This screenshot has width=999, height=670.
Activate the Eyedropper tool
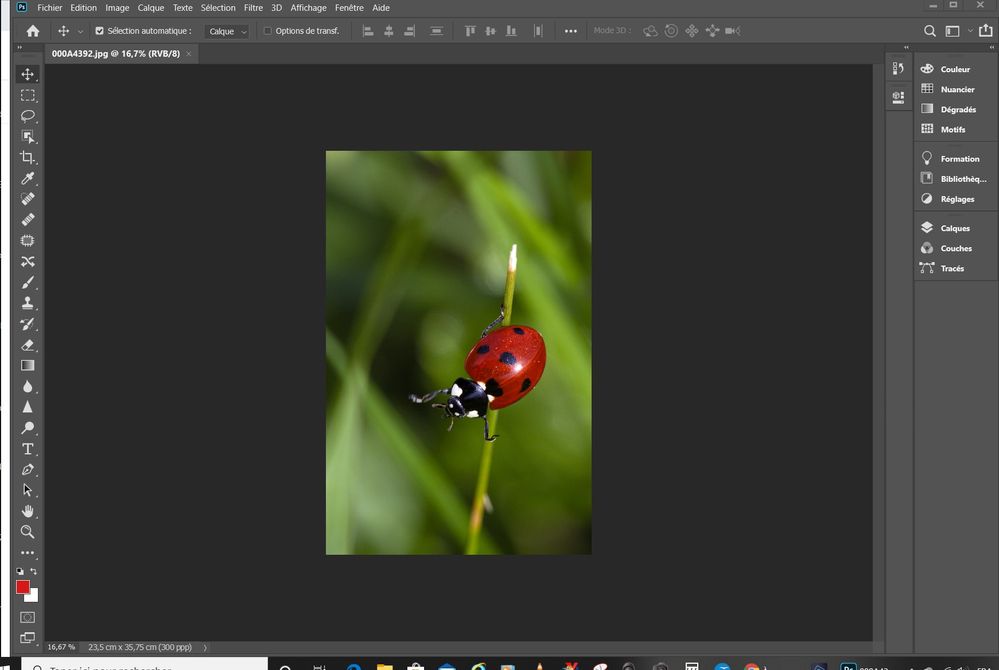27,178
